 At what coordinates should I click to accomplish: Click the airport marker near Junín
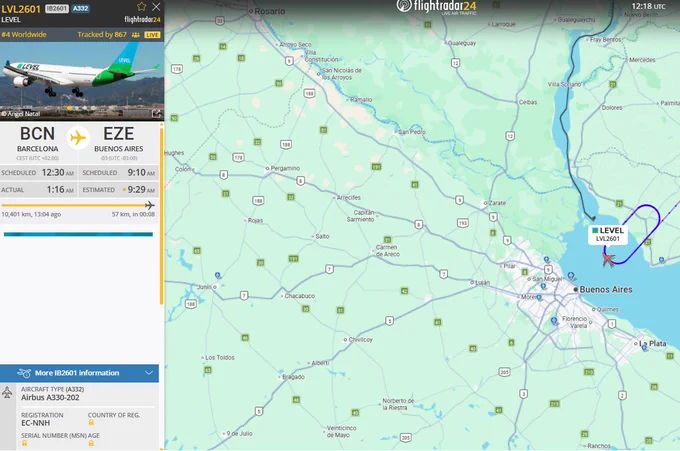coord(218,275)
